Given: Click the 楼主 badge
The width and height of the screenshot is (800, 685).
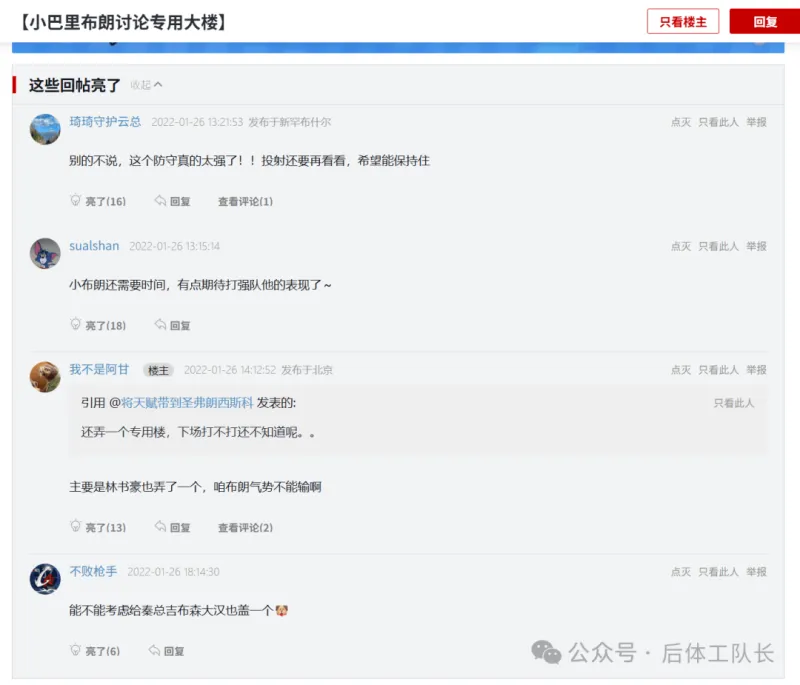Looking at the screenshot, I should point(158,370).
